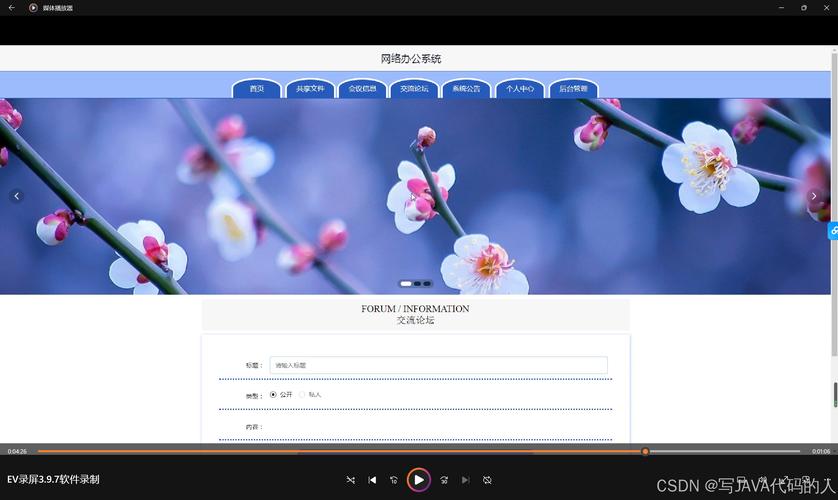Image resolution: width=838 pixels, height=500 pixels.
Task: Go to the previous track
Action: pyautogui.click(x=372, y=480)
